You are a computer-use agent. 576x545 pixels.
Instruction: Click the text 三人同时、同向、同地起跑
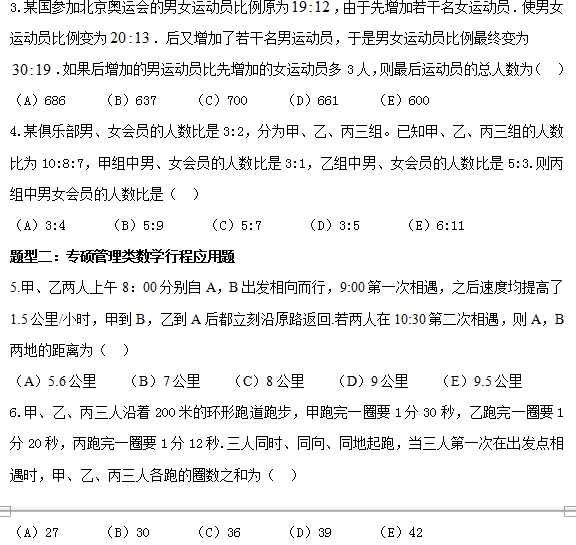click(310, 444)
